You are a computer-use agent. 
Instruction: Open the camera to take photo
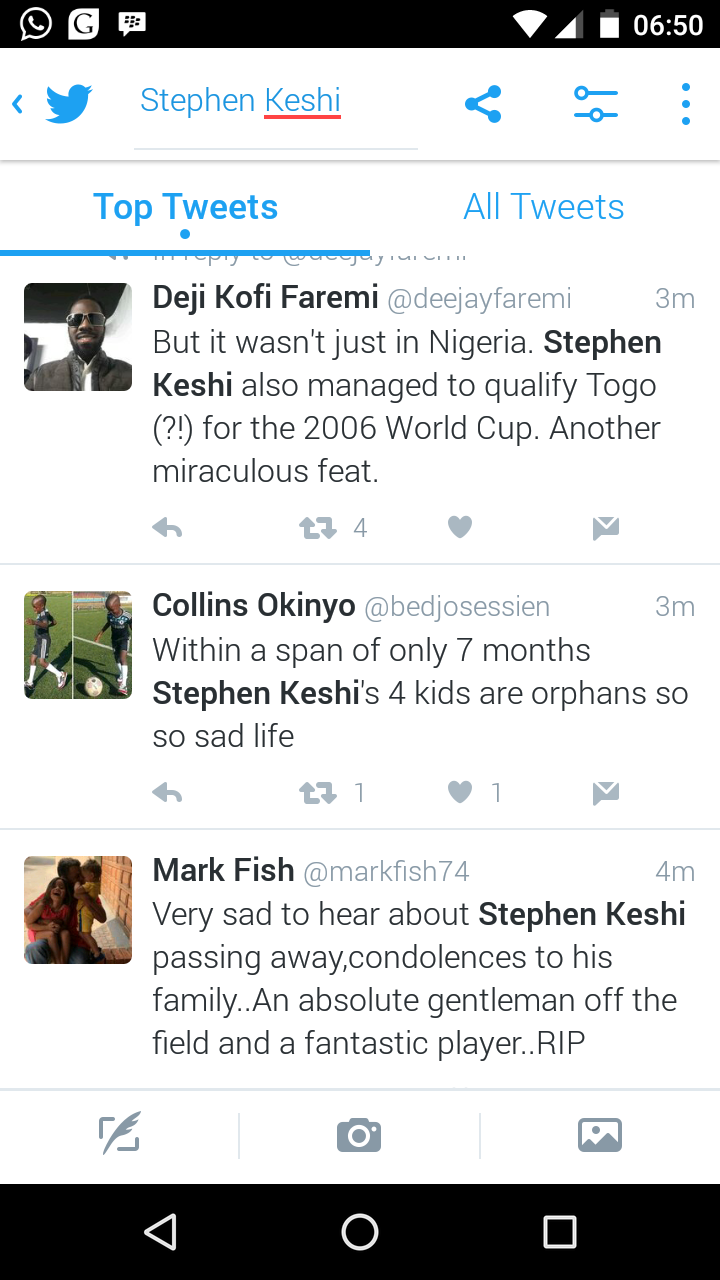(x=359, y=1135)
